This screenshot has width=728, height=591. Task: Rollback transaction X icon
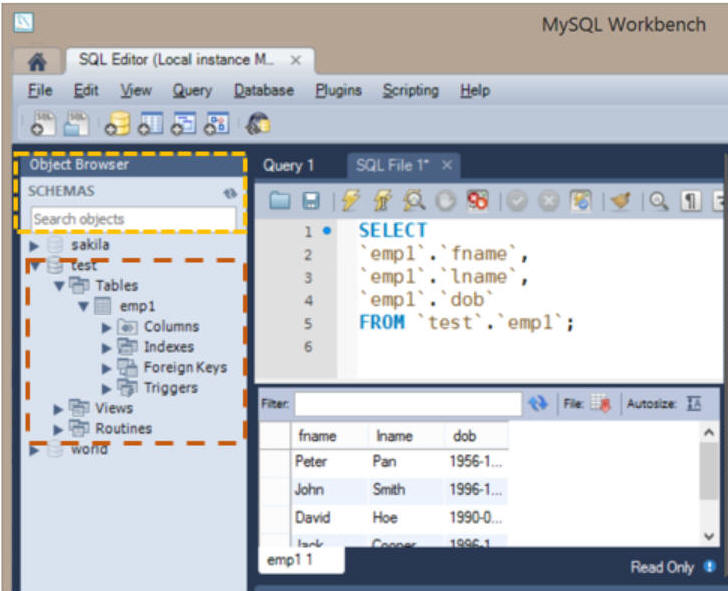[548, 201]
